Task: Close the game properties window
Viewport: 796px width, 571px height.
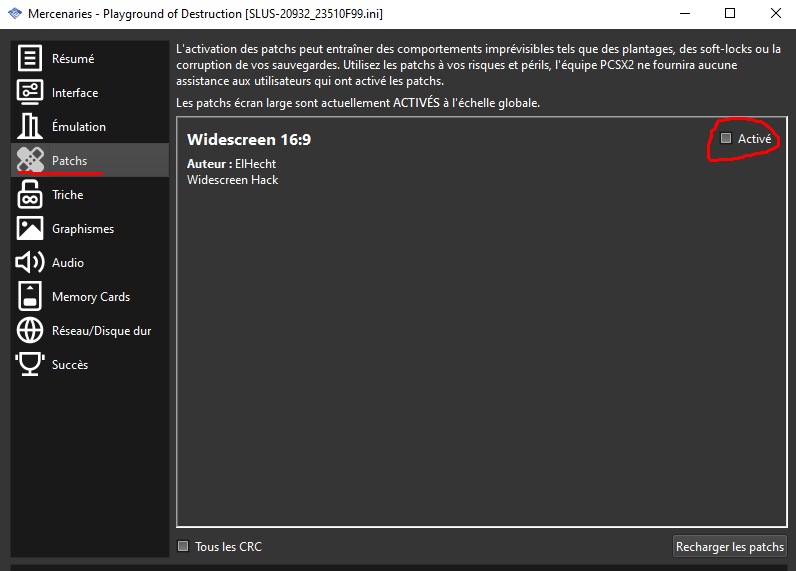Action: 776,14
